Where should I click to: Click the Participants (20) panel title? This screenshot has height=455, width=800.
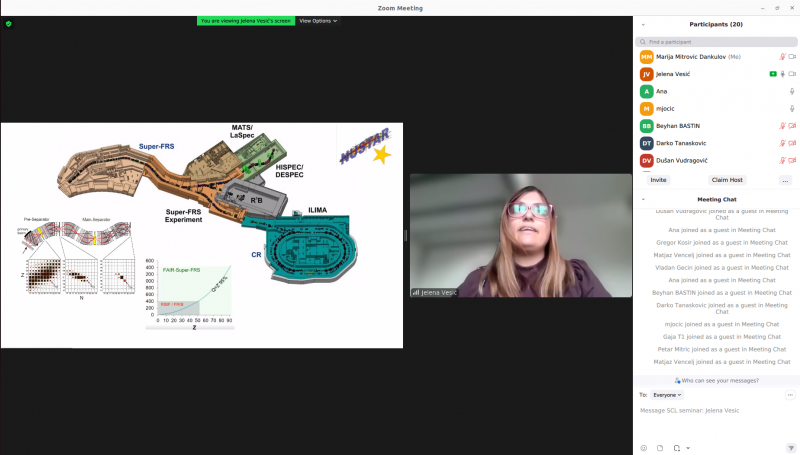716,24
